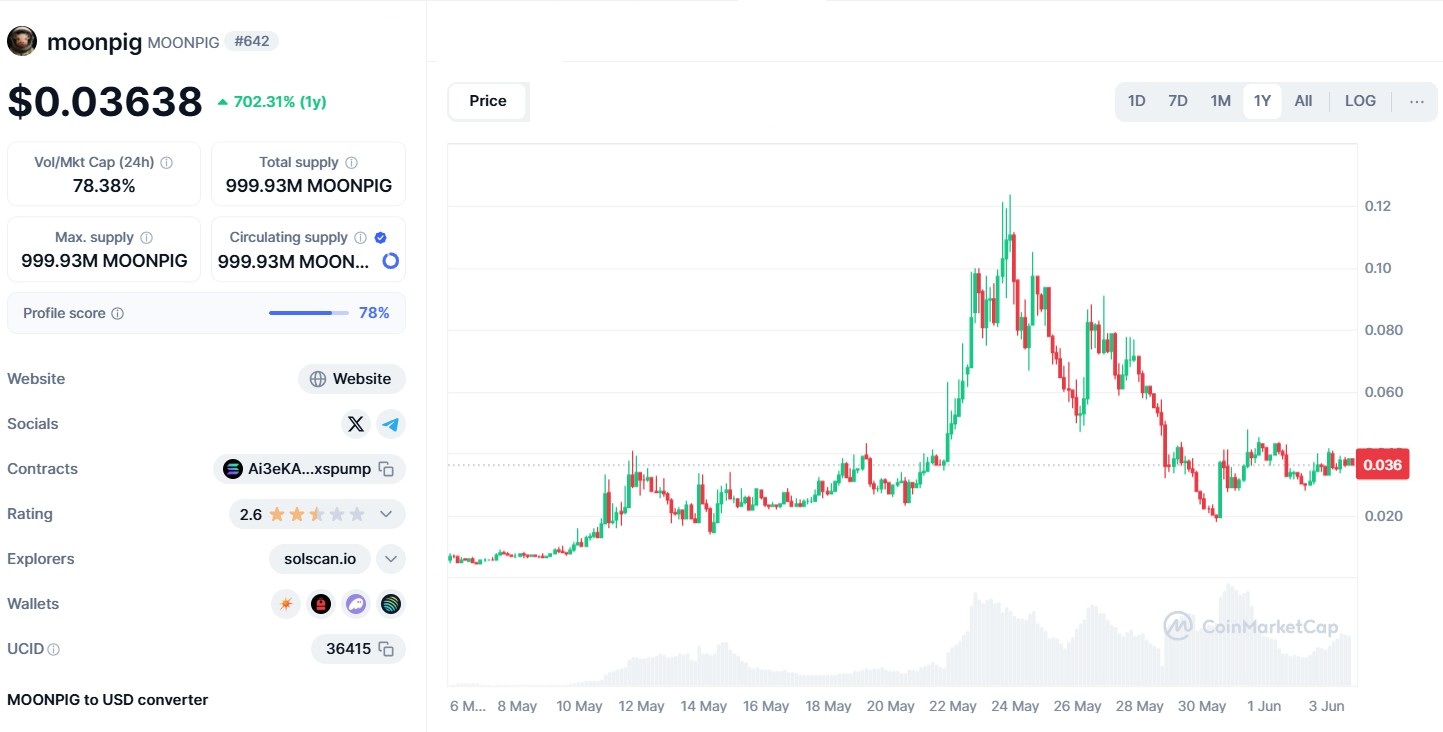
Task: Open the chart's three-dot more options menu
Action: (x=1417, y=101)
